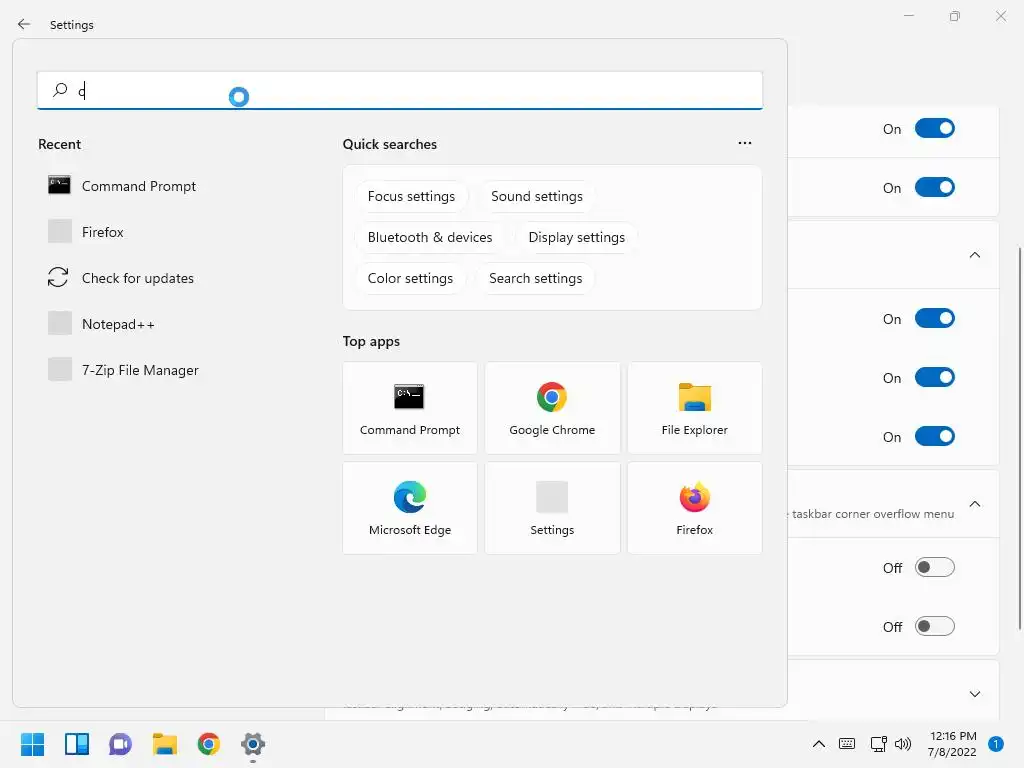Launch Google Chrome from Top apps
The width and height of the screenshot is (1024, 768).
coord(552,408)
